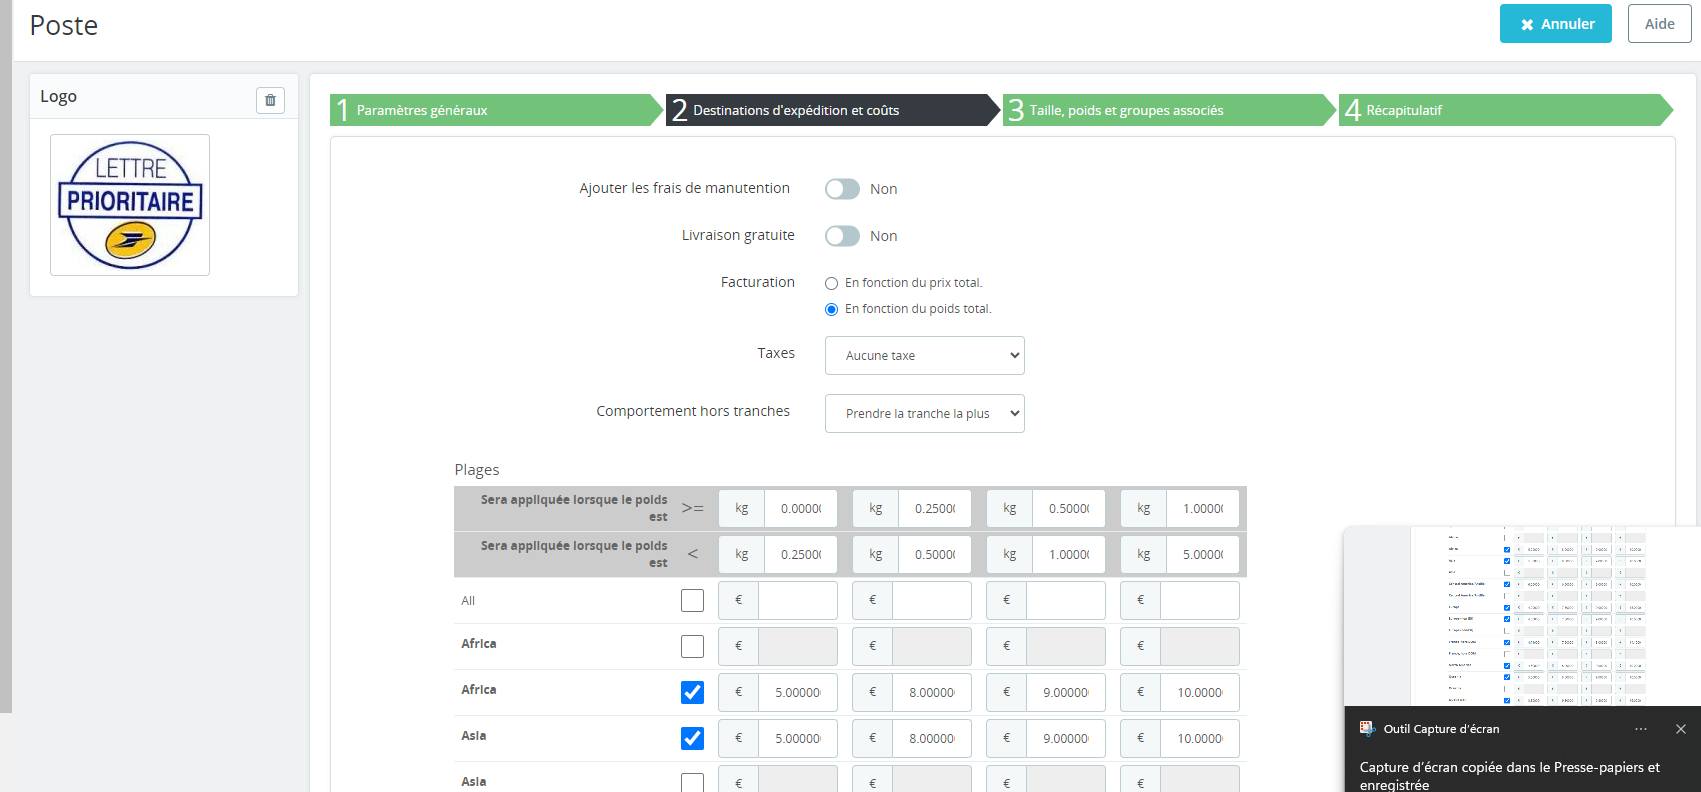1701x792 pixels.
Task: Close the Outil Capture d'écran notification
Action: click(x=1681, y=729)
